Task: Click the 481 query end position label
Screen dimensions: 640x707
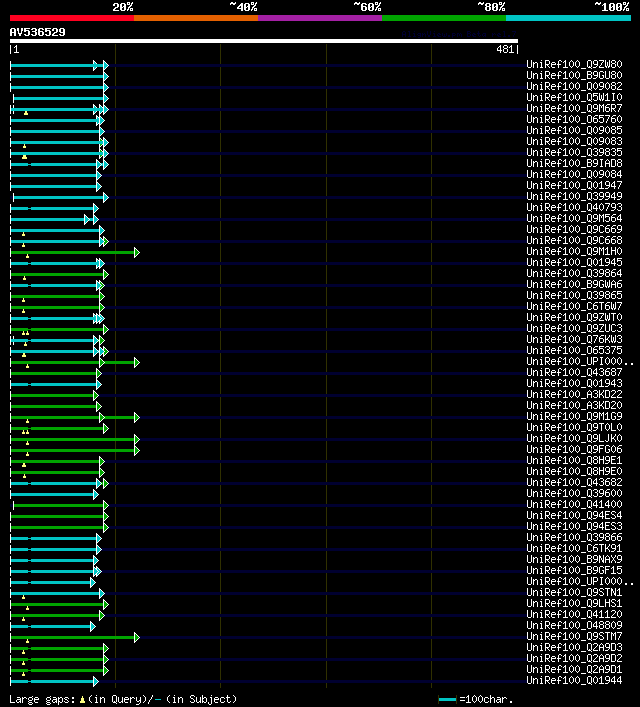Action: tap(505, 49)
